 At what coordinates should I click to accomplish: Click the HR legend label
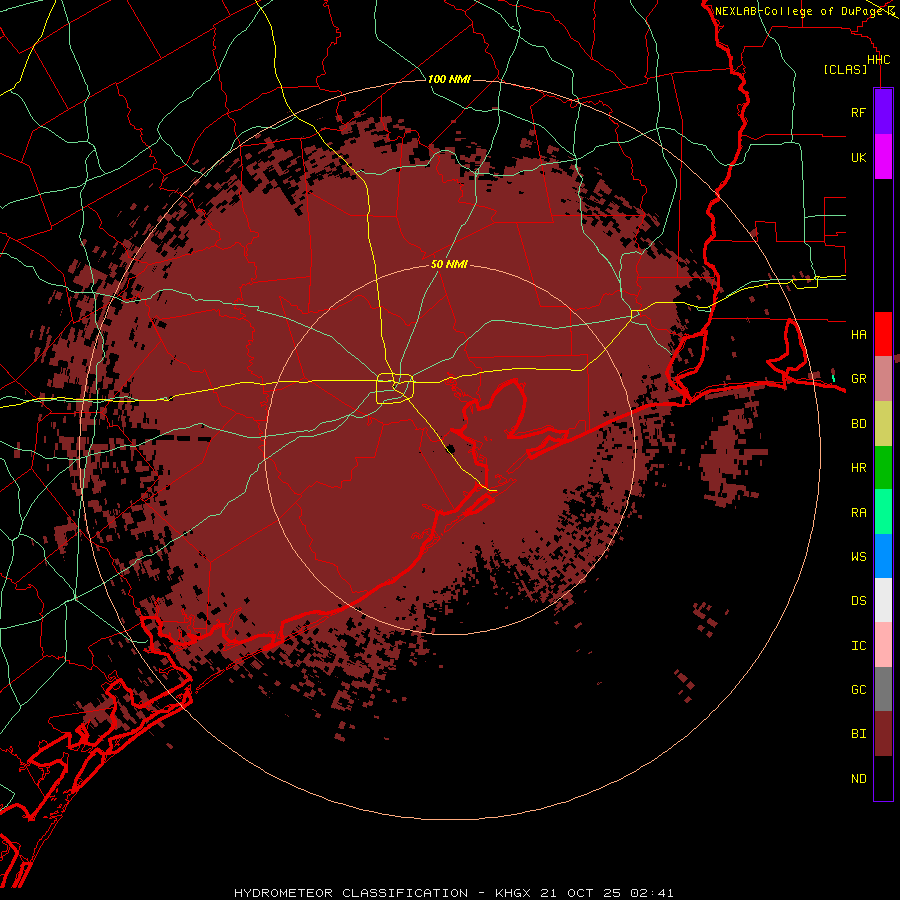[x=858, y=468]
